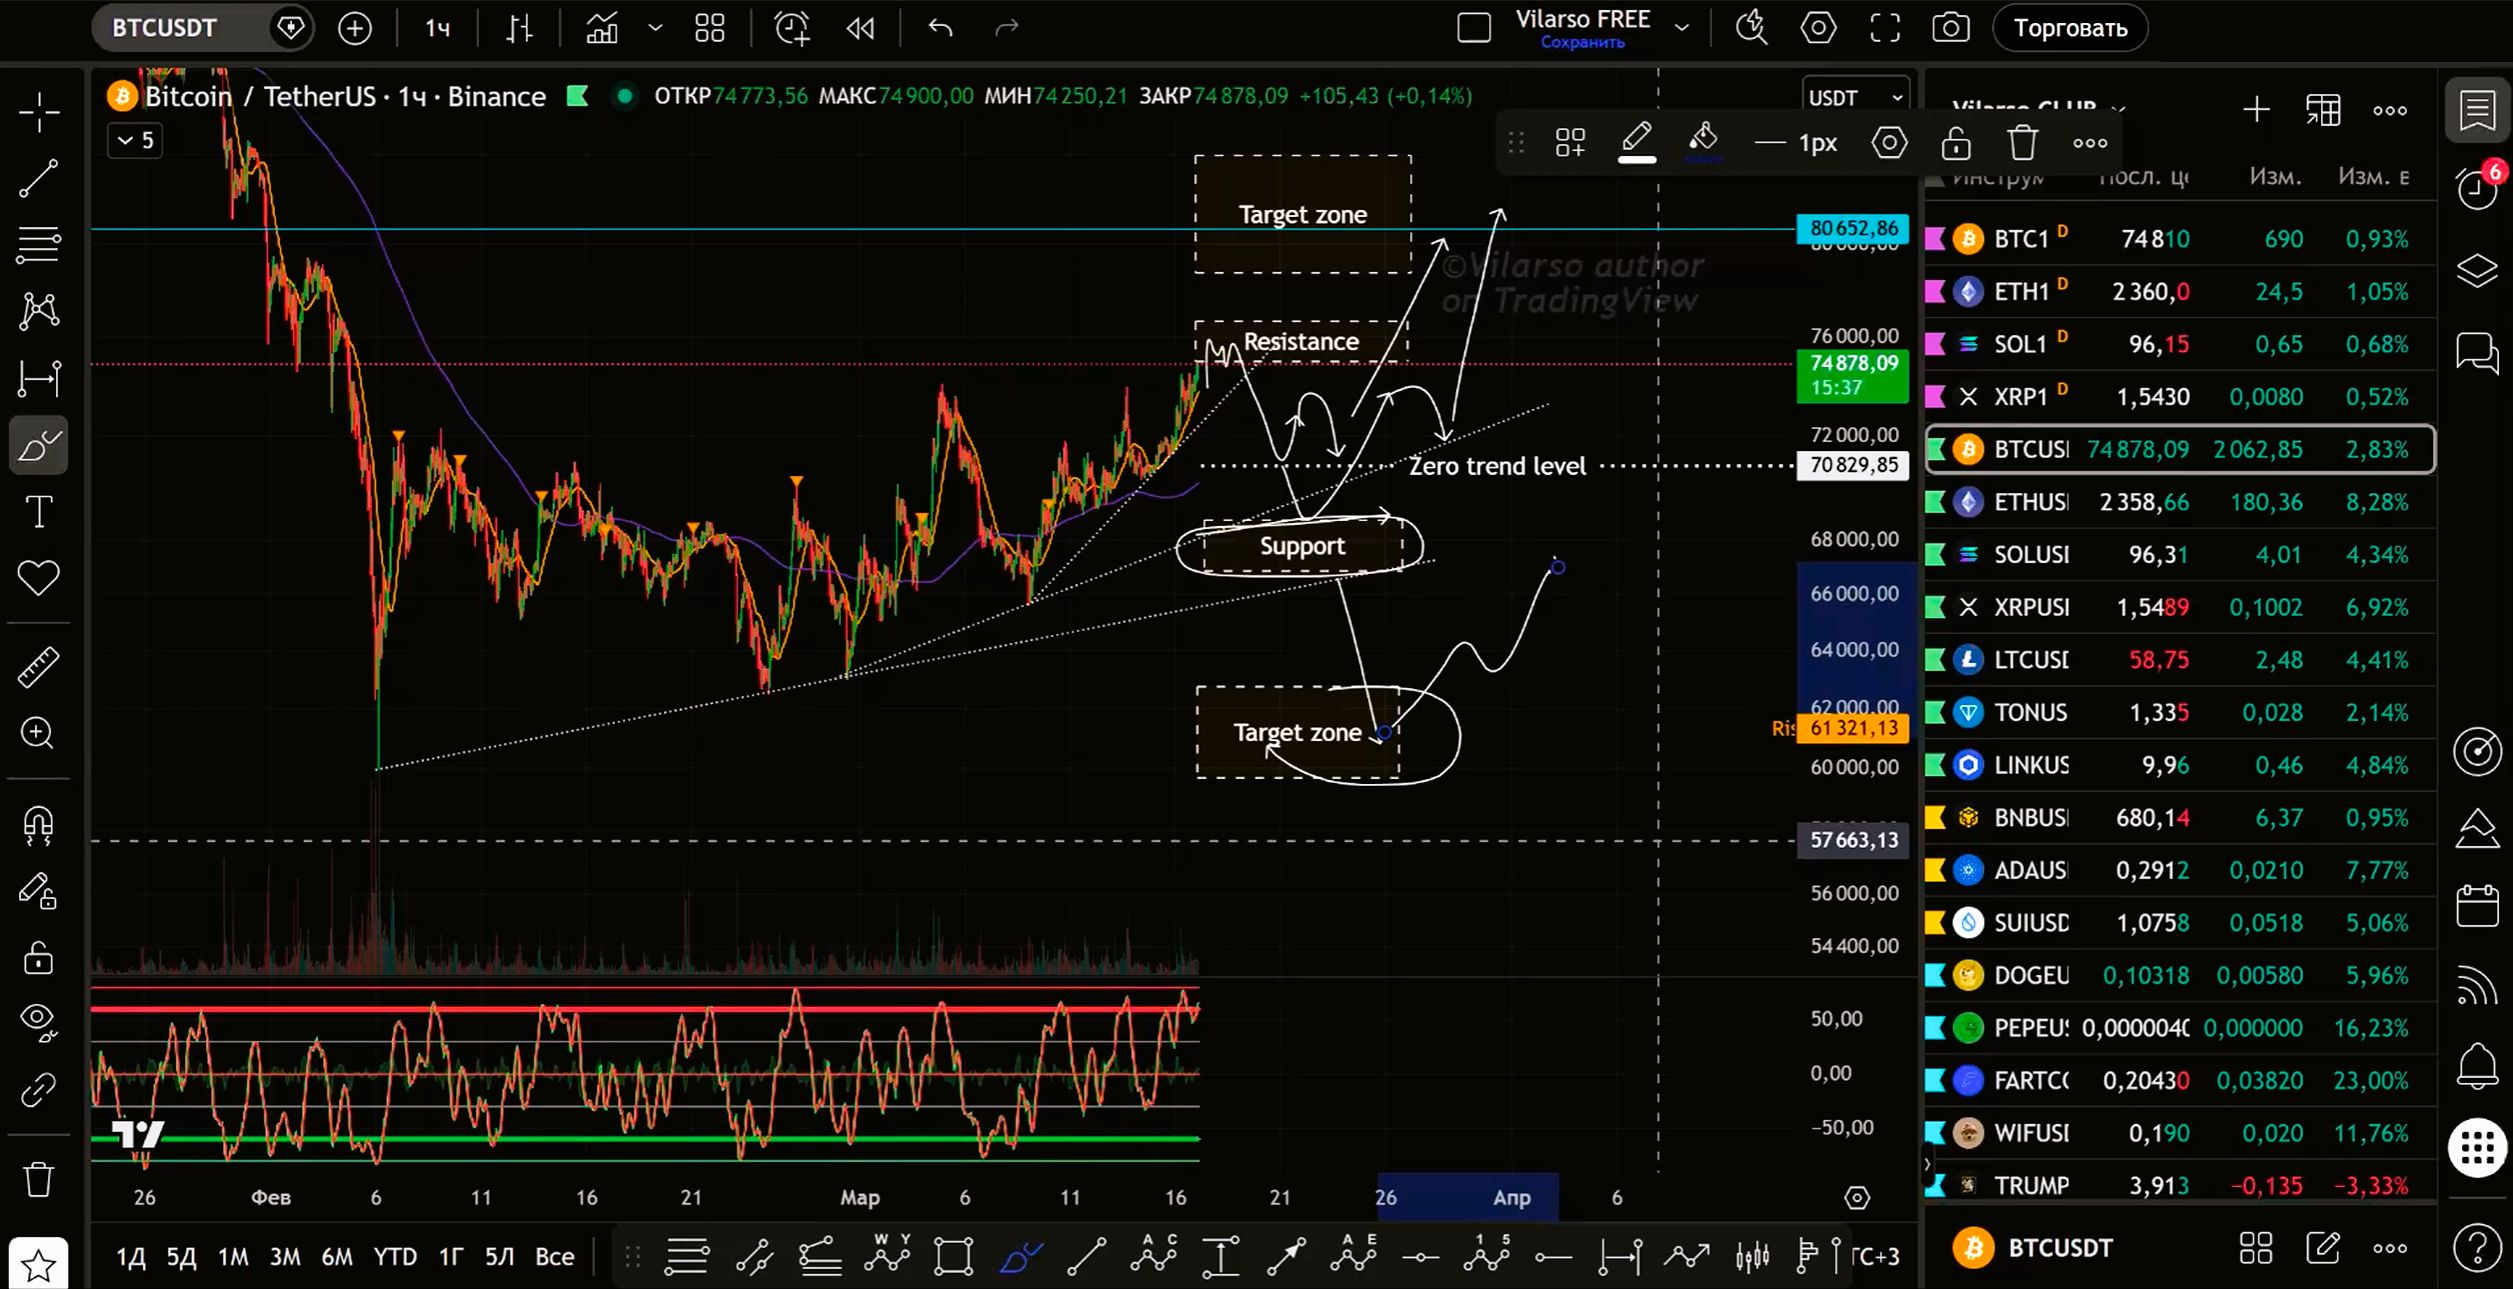Screen dimensions: 2513x1289
Task: Take chart snapshot with camera icon
Action: coord(1950,28)
